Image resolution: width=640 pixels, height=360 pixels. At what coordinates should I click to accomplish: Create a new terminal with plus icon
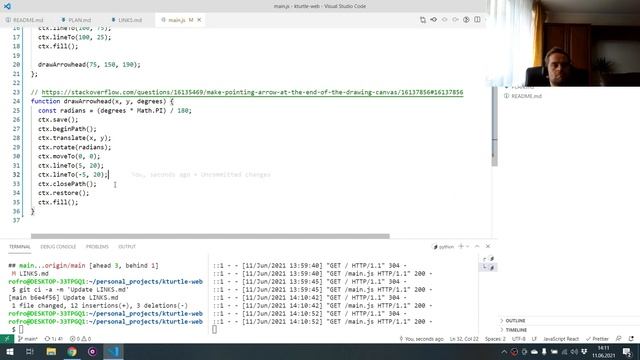click(x=461, y=246)
